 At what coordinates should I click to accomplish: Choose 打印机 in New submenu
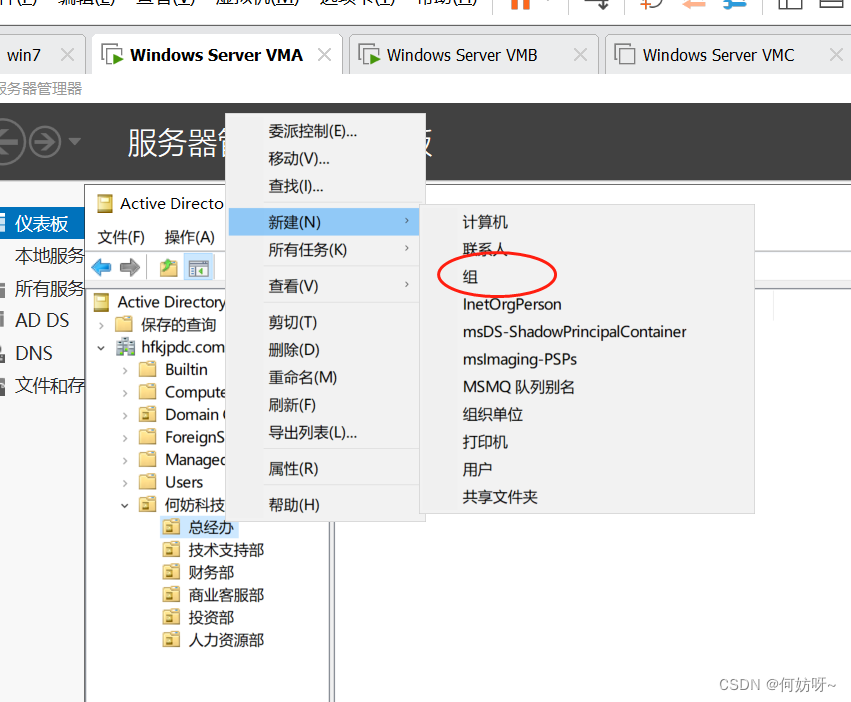[x=485, y=442]
